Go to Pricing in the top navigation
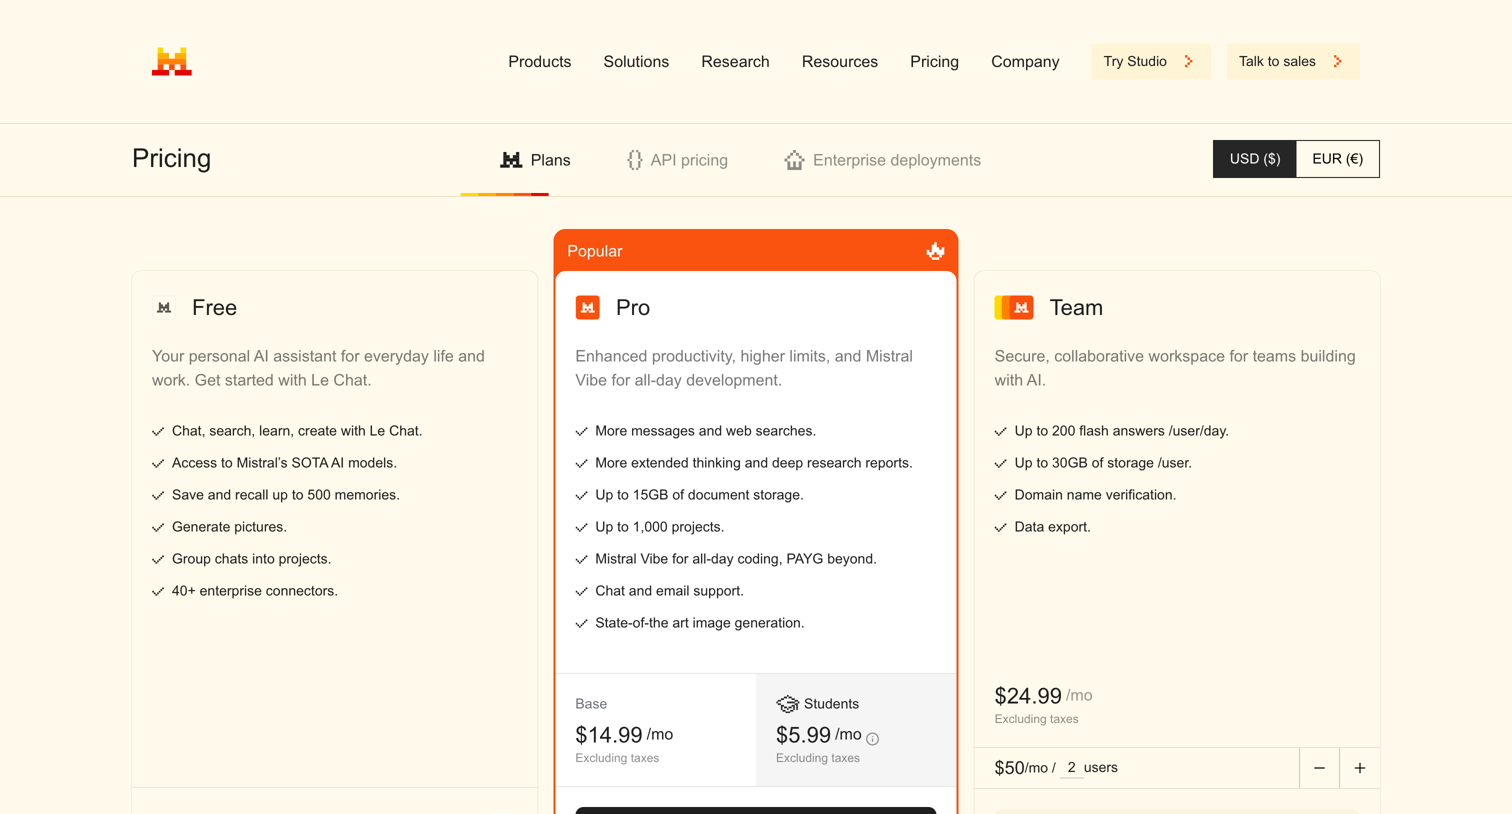Screen dimensions: 1512x814 point(934,62)
